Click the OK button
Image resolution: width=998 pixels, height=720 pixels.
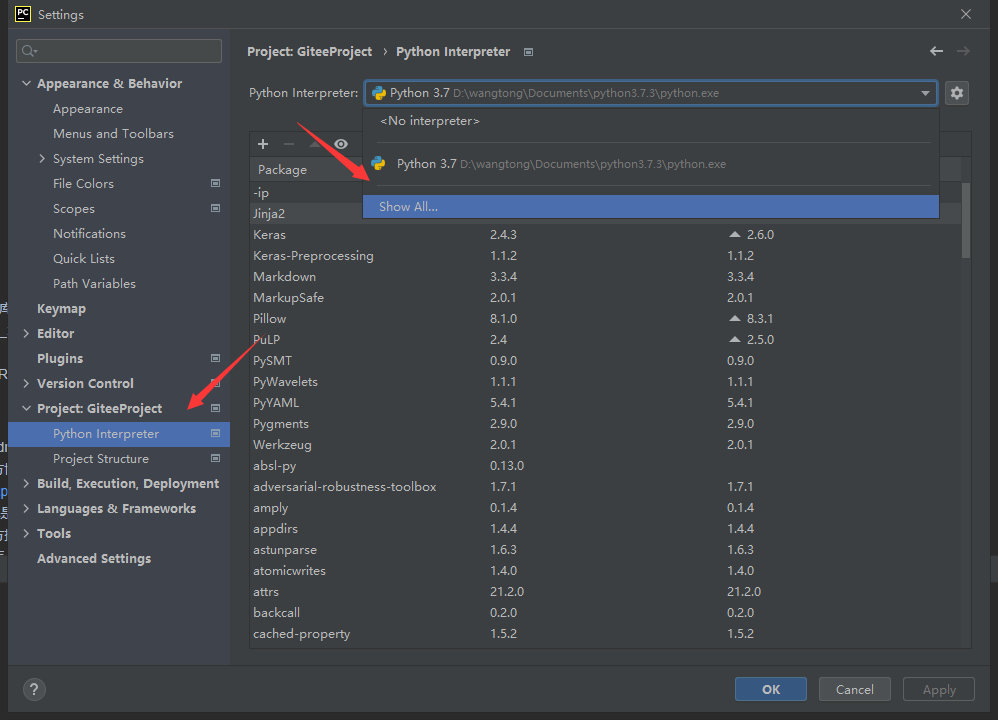(771, 689)
